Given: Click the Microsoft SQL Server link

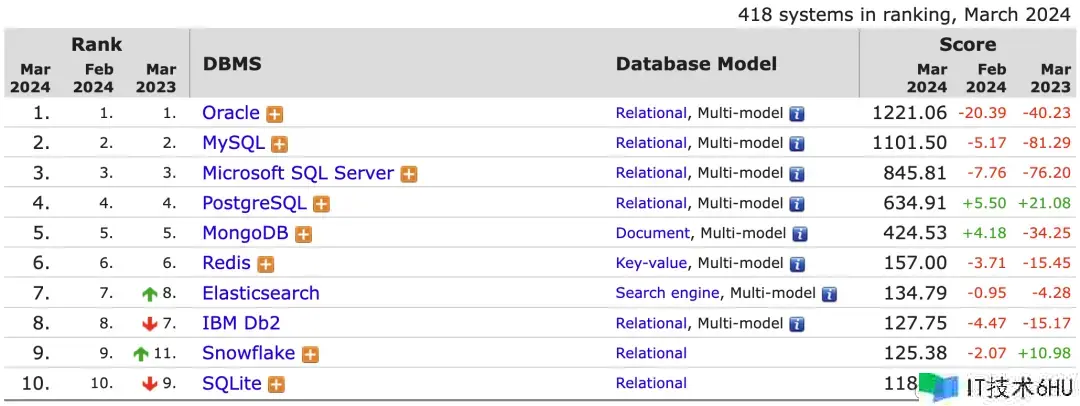Looking at the screenshot, I should (298, 173).
